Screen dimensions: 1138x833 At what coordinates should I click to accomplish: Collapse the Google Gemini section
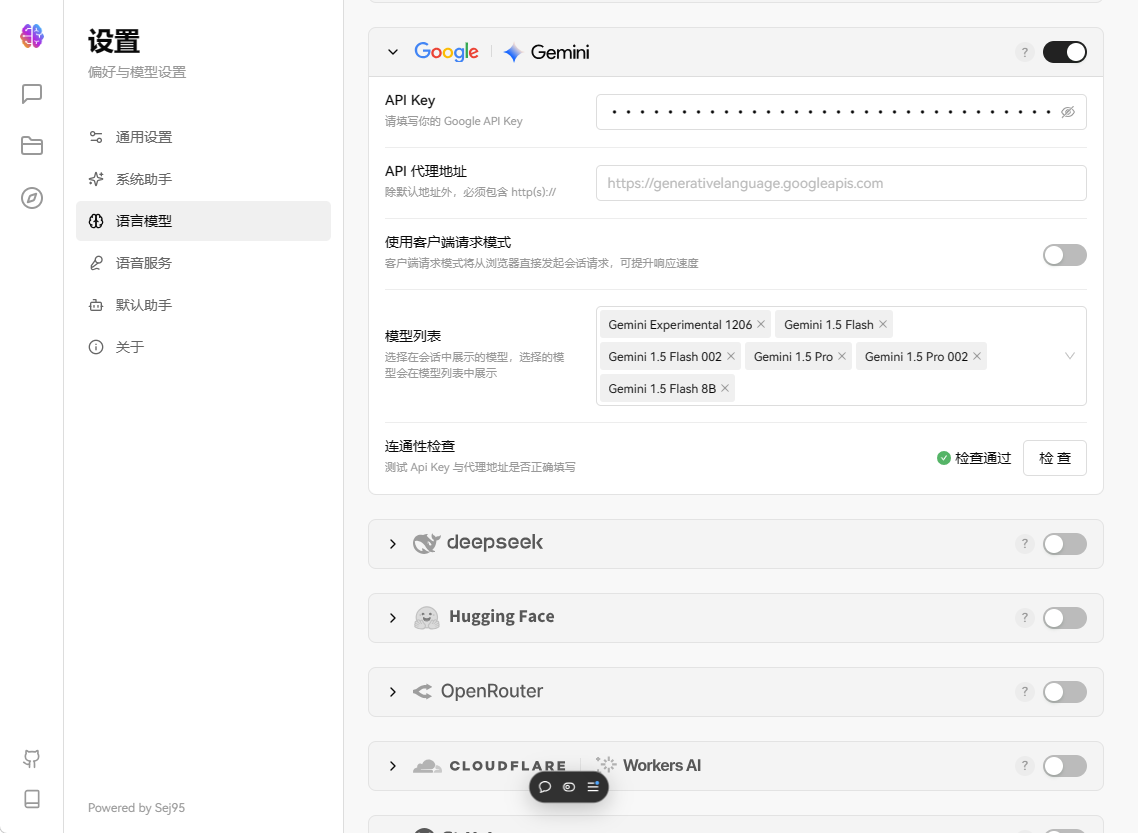tap(393, 52)
